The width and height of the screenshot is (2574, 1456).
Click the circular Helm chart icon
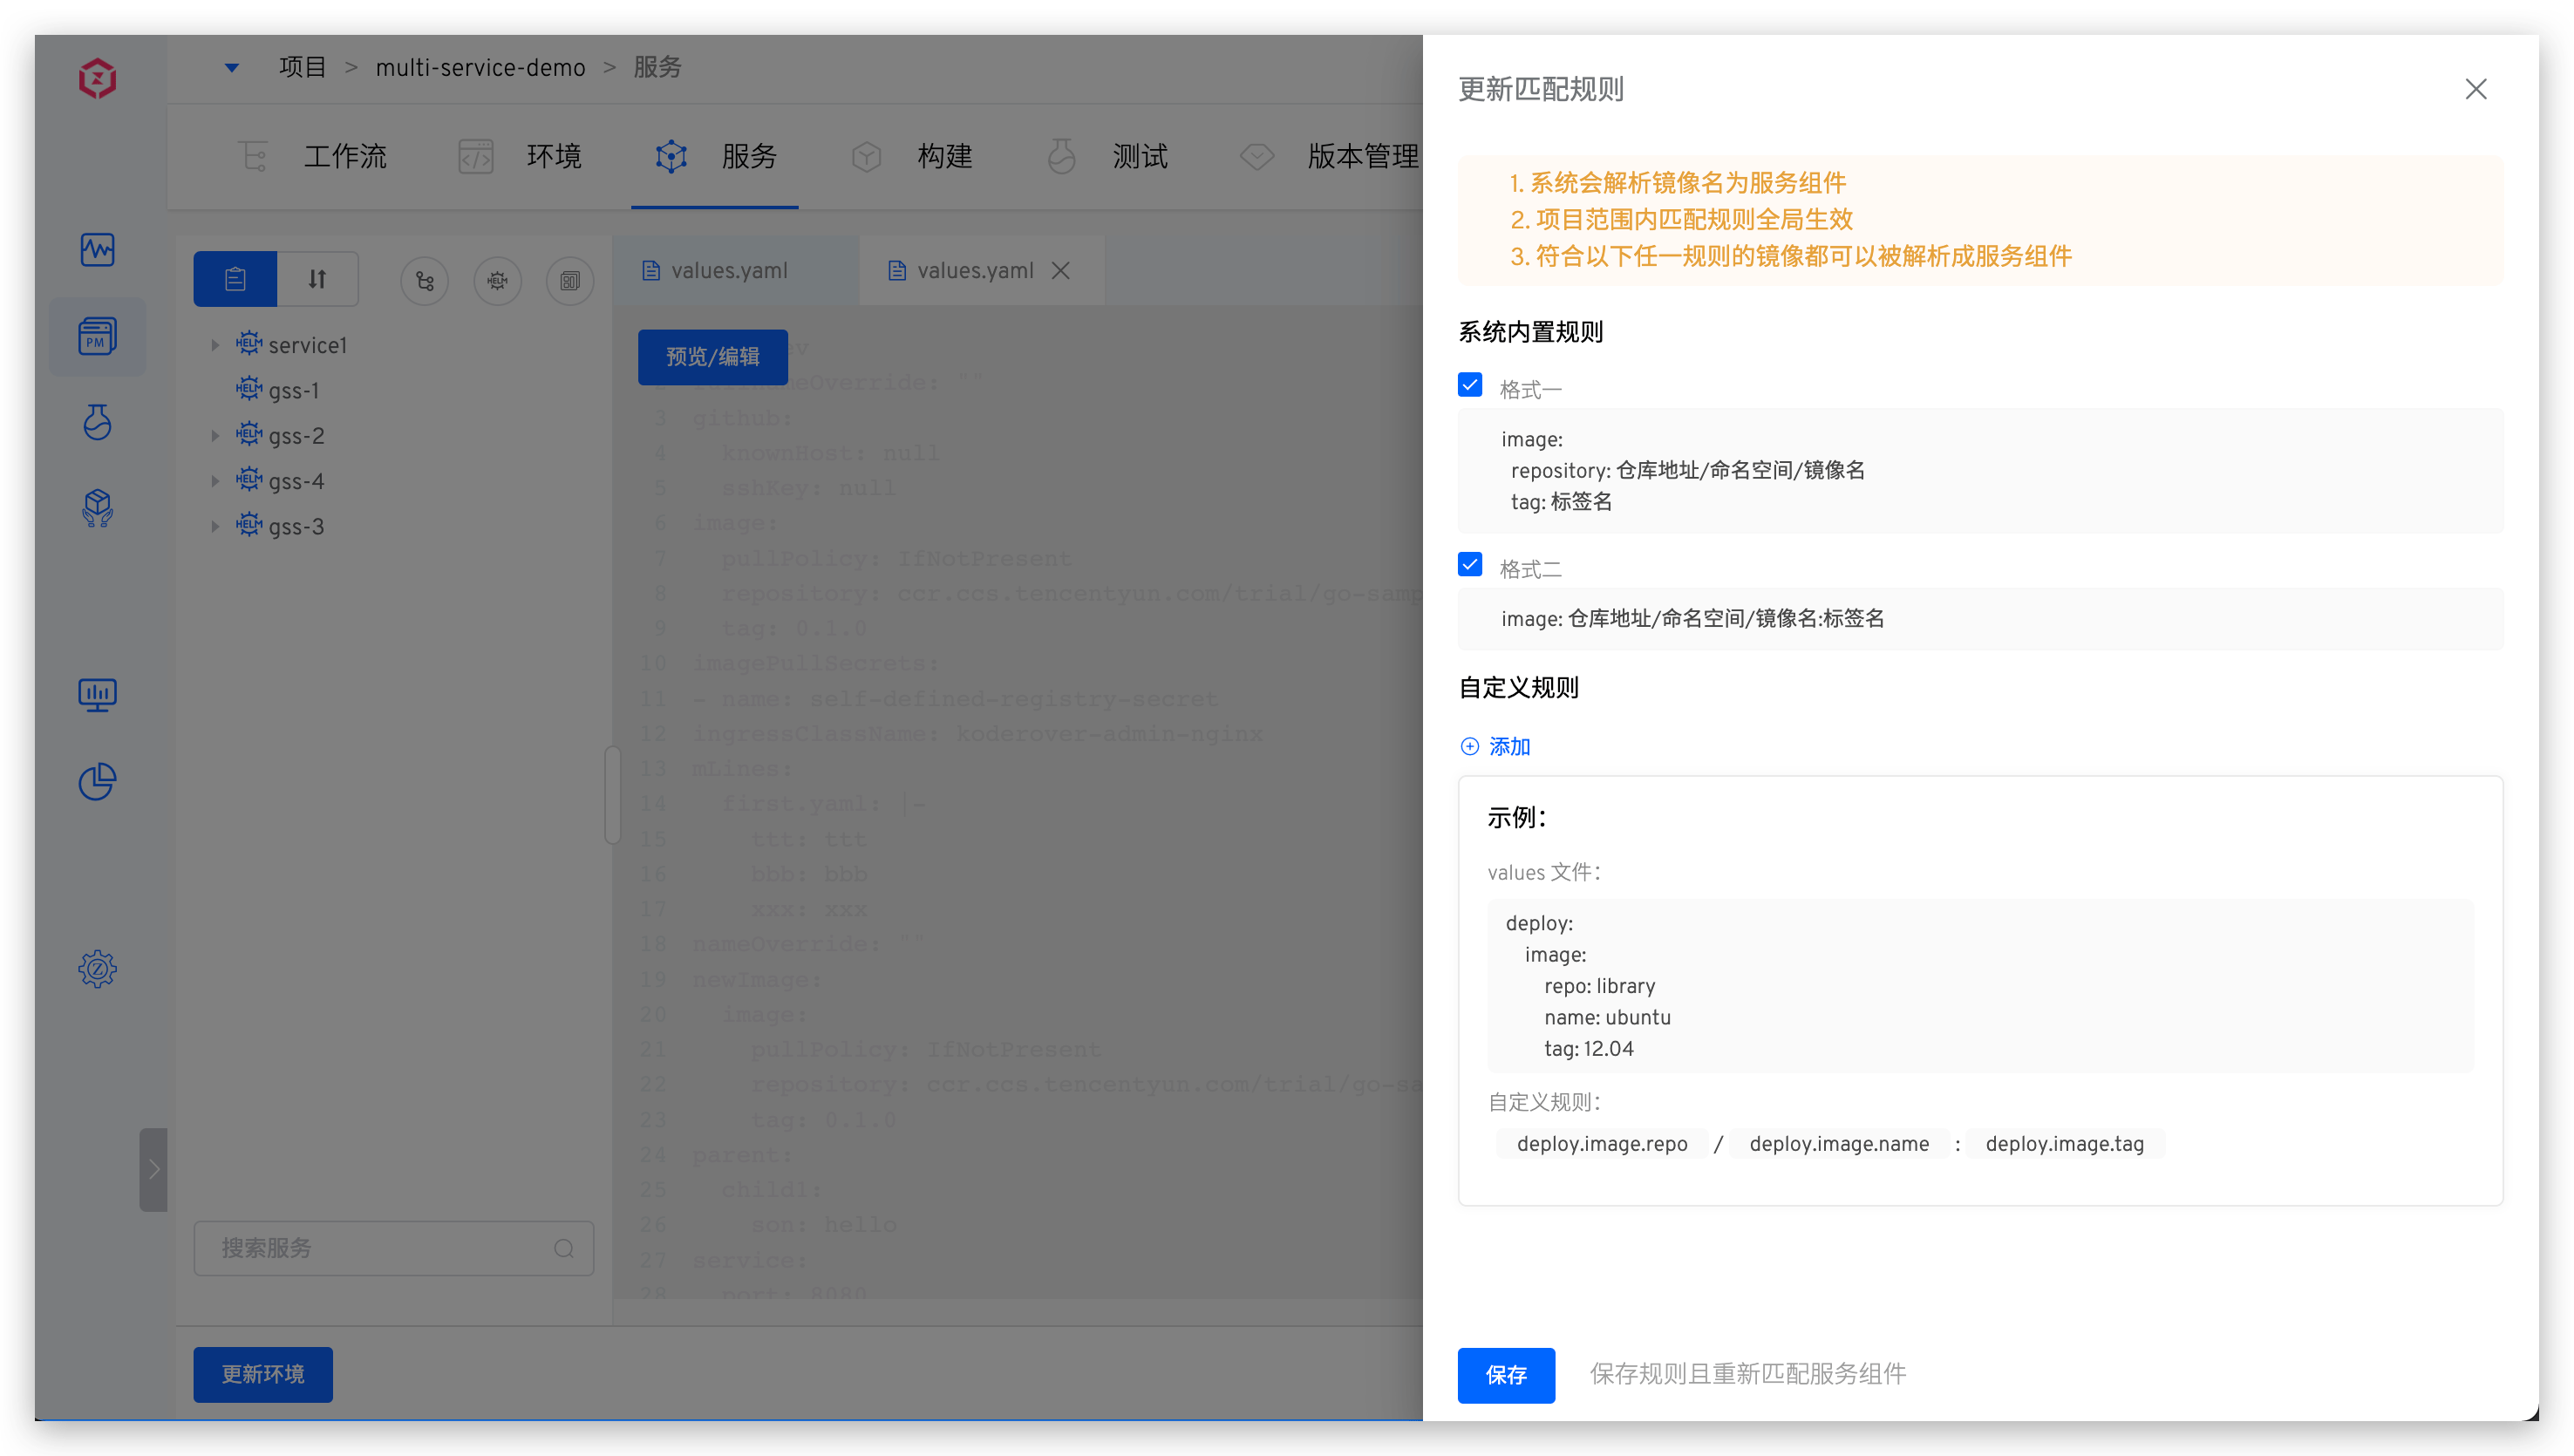[498, 281]
